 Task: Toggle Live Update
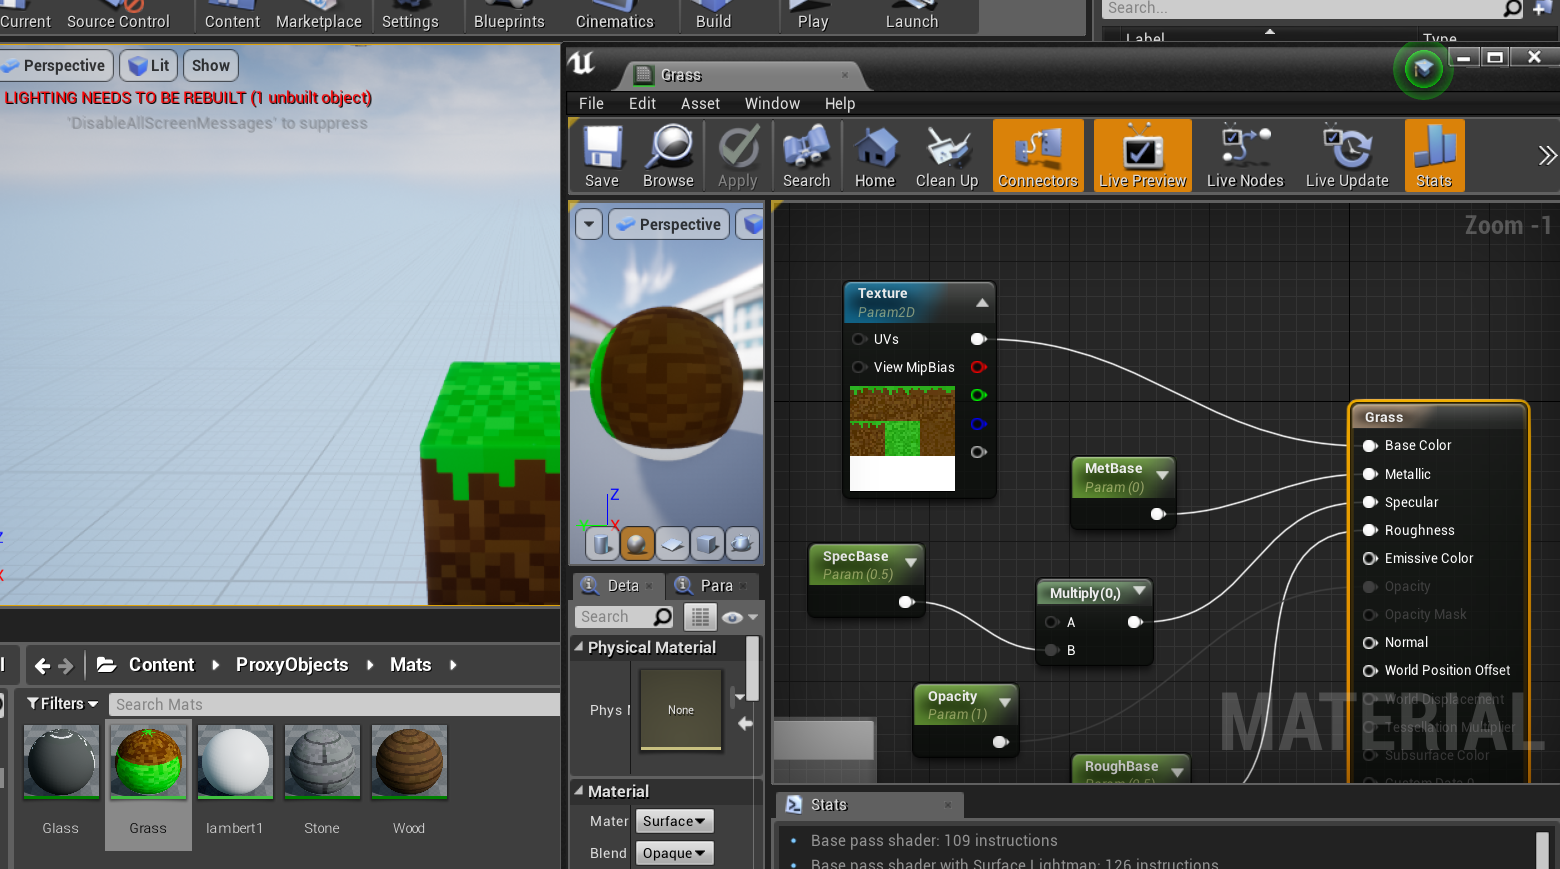click(1347, 156)
